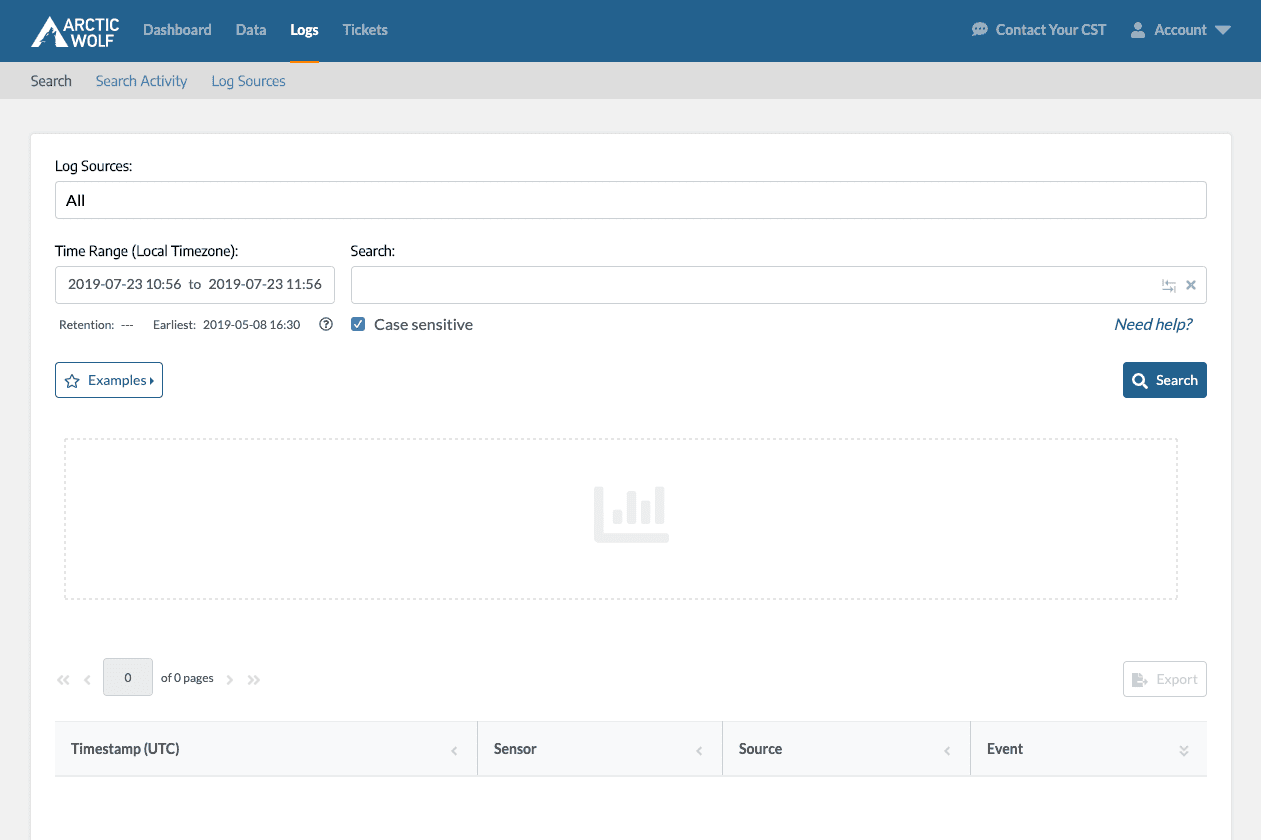Open the Dashboard menu item
This screenshot has height=840, width=1261.
(177, 30)
